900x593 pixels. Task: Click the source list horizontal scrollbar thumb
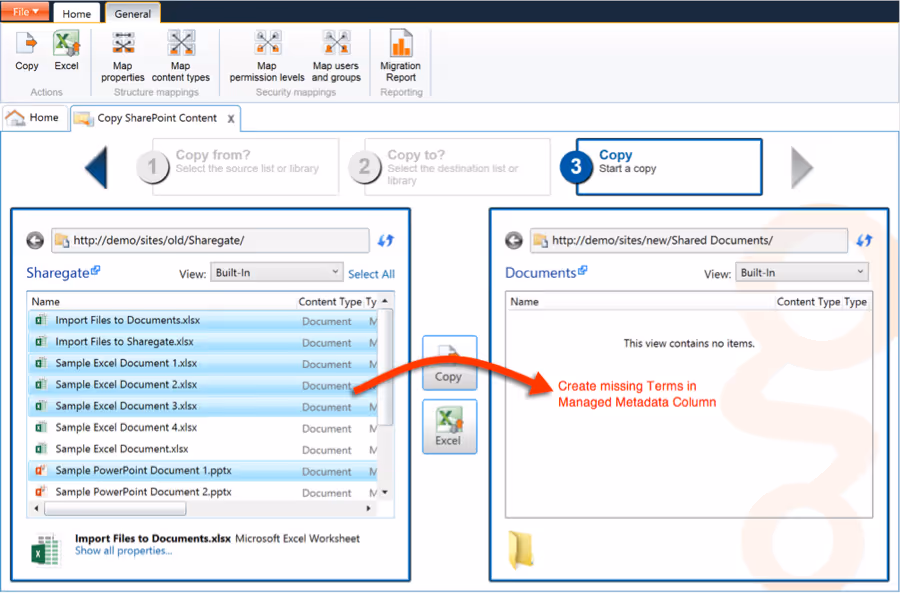pos(115,509)
